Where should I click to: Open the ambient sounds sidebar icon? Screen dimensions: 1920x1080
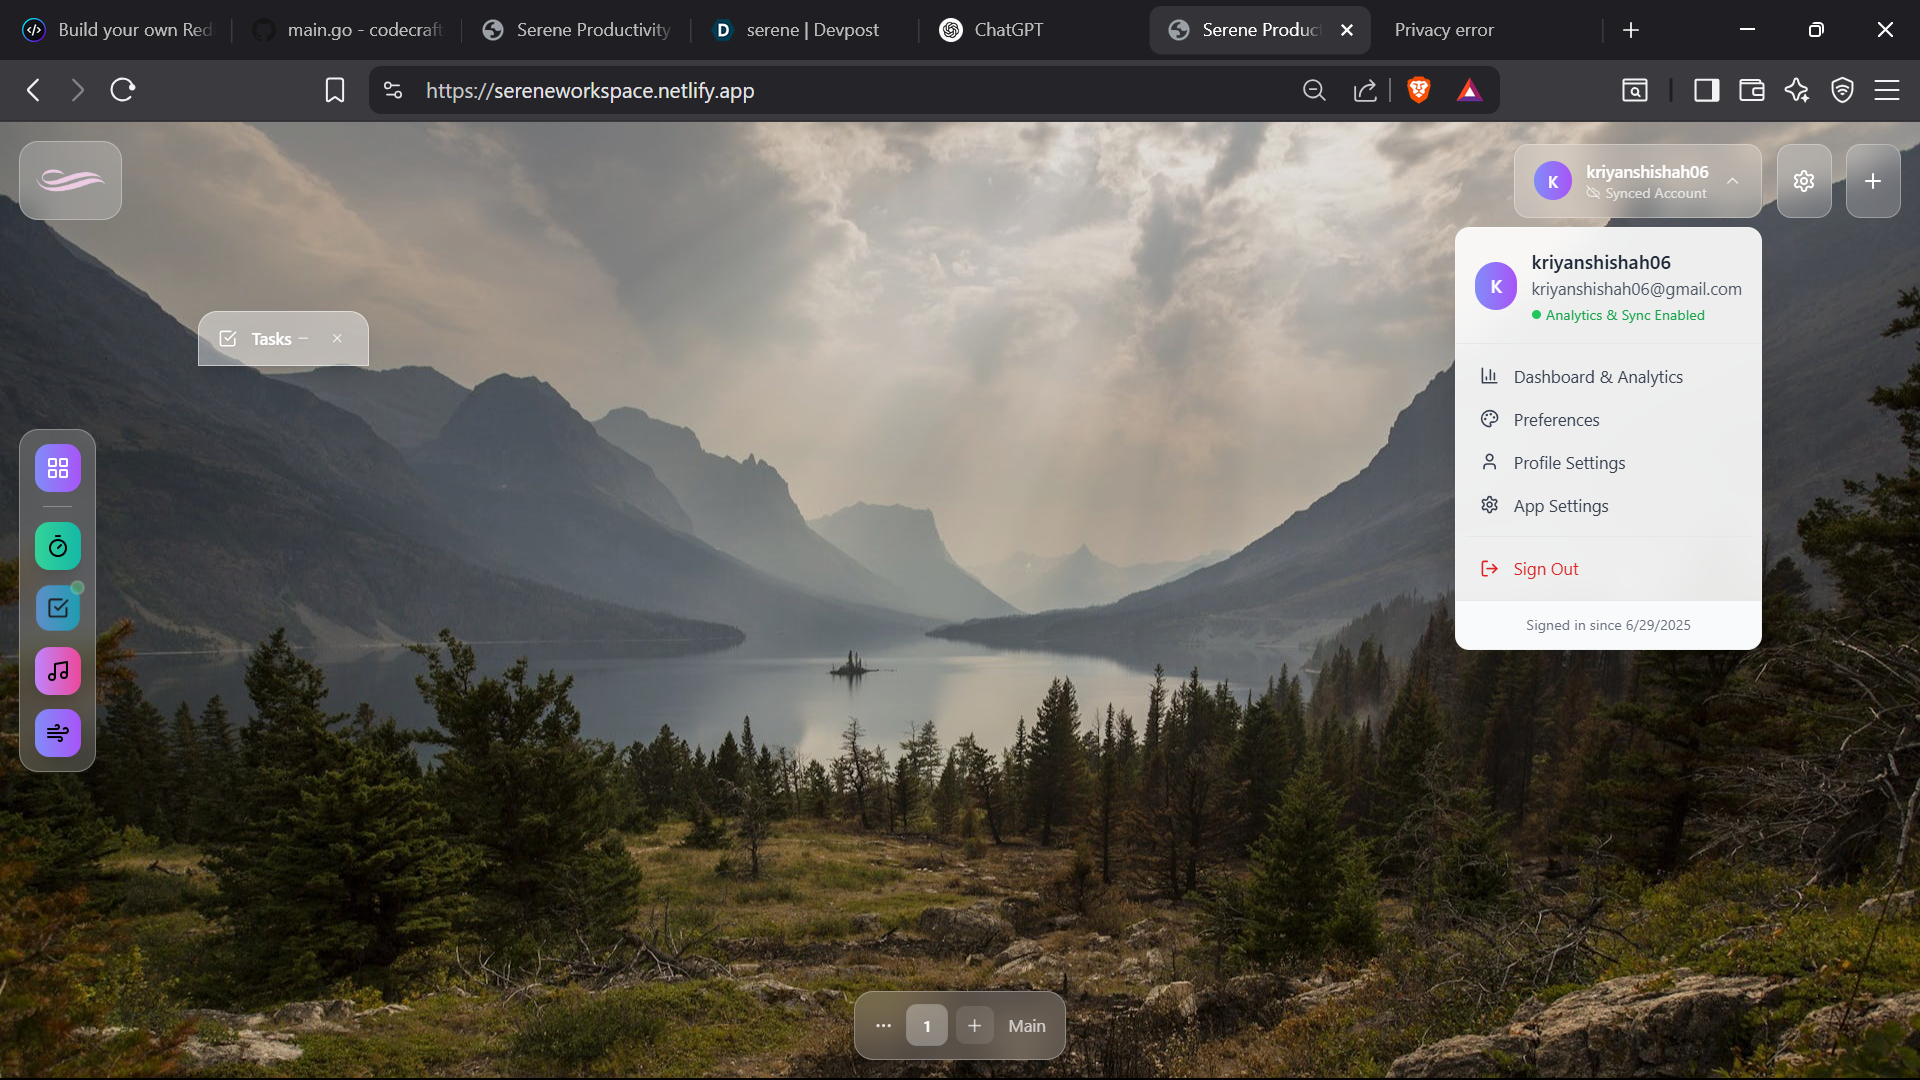(x=58, y=733)
